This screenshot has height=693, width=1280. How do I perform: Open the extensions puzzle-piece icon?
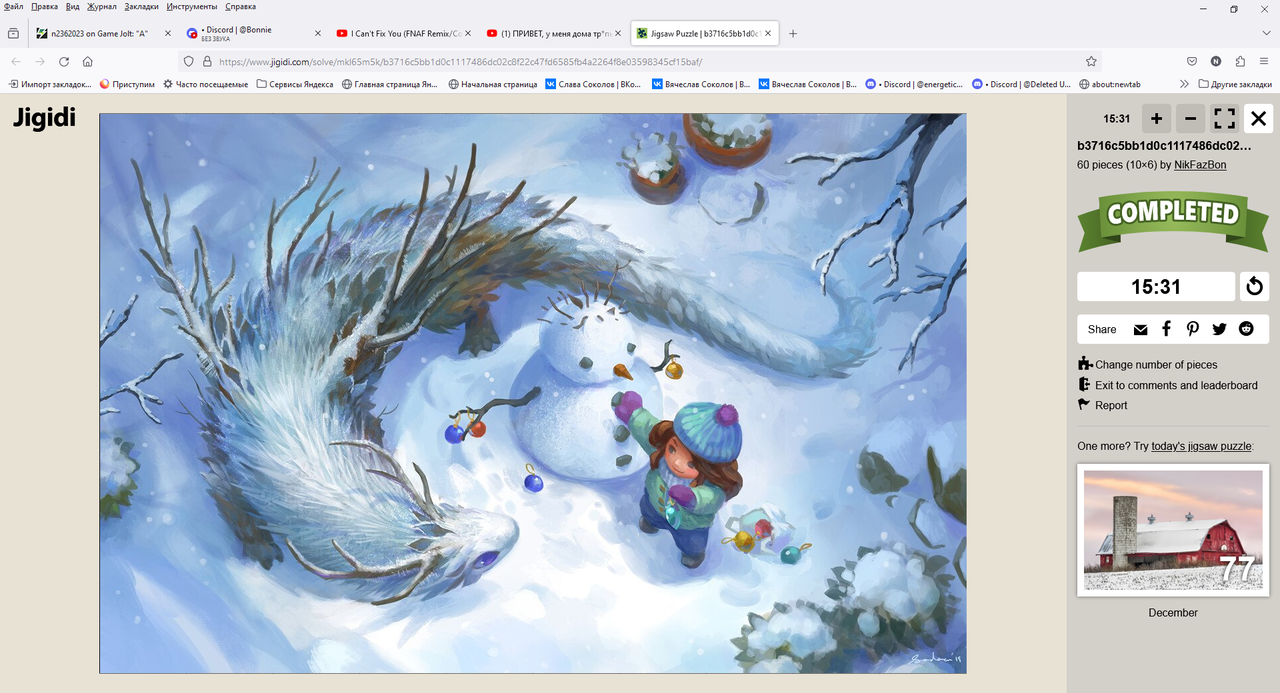[x=1240, y=61]
